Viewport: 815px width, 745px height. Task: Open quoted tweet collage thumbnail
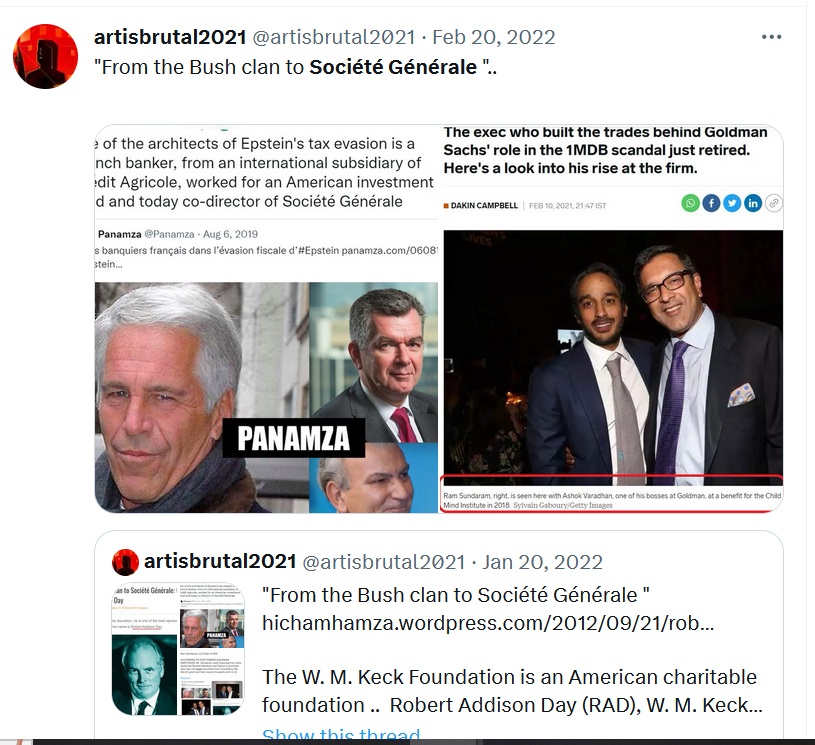[x=178, y=649]
